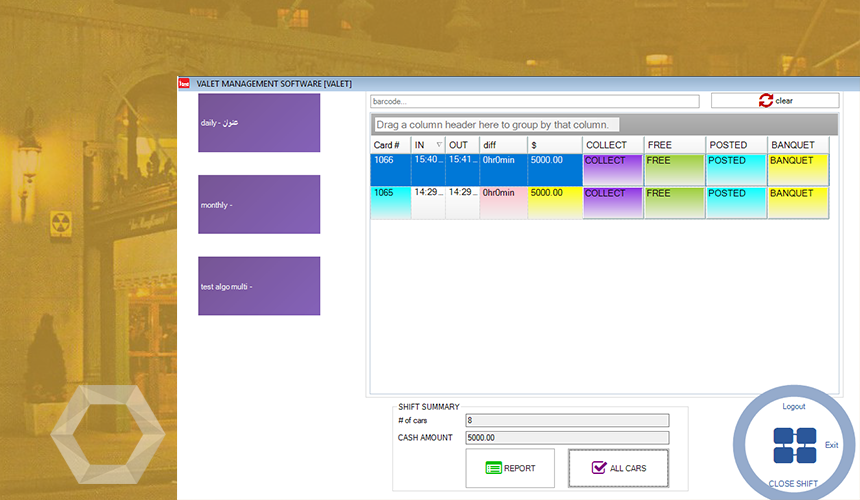860x500 pixels.
Task: Mark card 1065 as POSTED
Action: click(x=736, y=202)
